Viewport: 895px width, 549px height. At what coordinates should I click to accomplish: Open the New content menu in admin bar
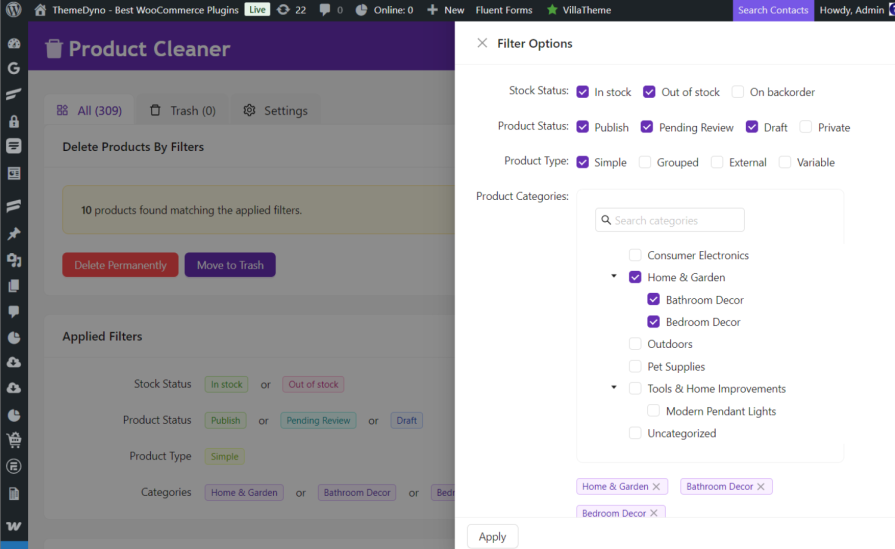[x=445, y=10]
